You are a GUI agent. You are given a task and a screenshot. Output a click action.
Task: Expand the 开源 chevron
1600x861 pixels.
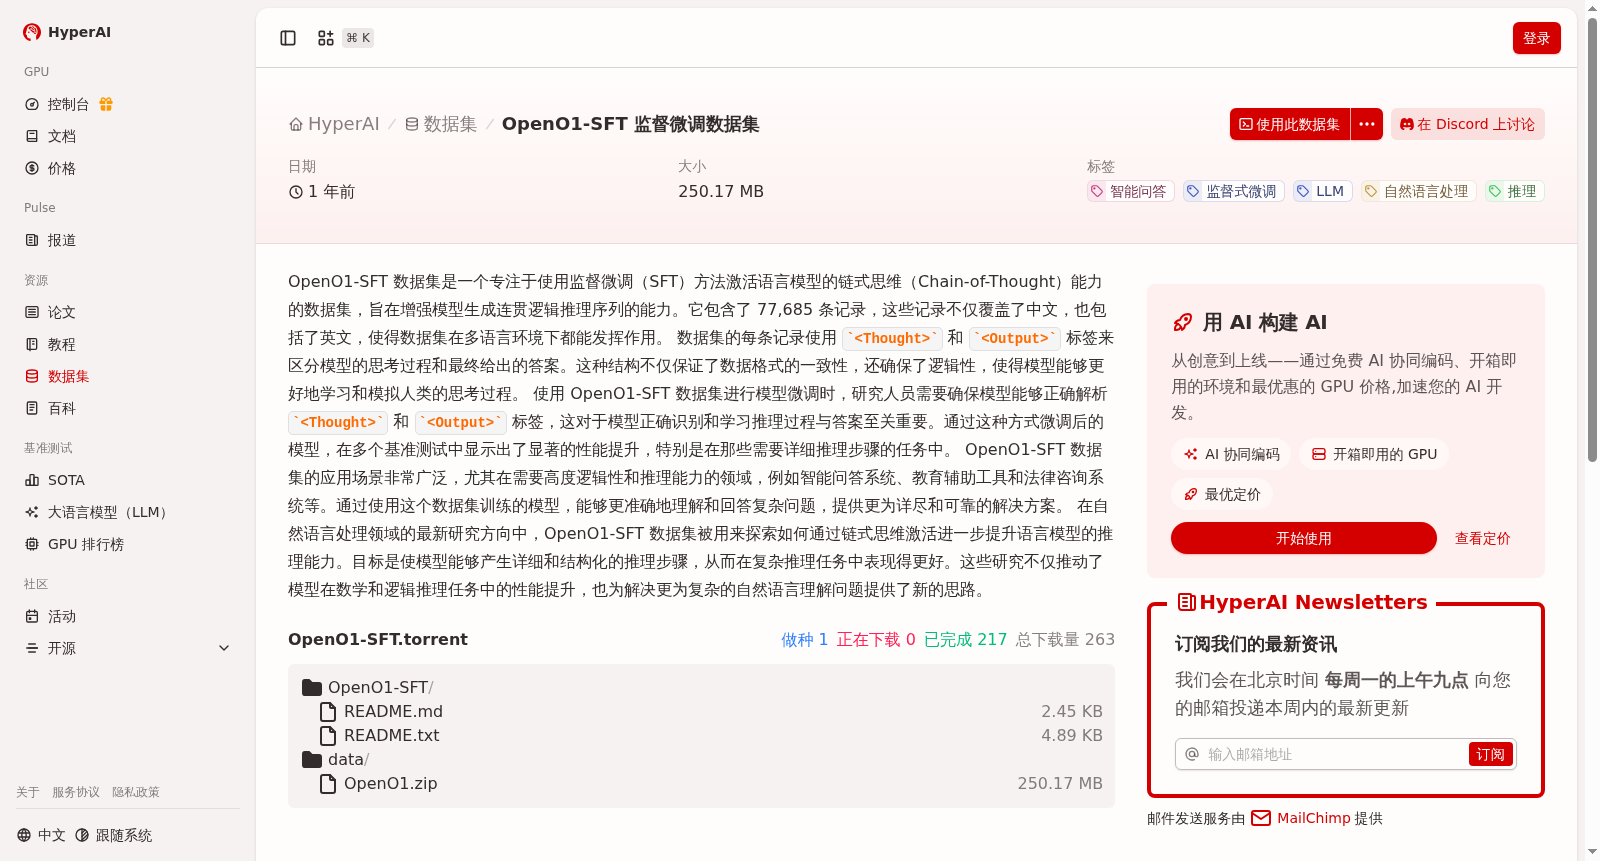coord(224,648)
